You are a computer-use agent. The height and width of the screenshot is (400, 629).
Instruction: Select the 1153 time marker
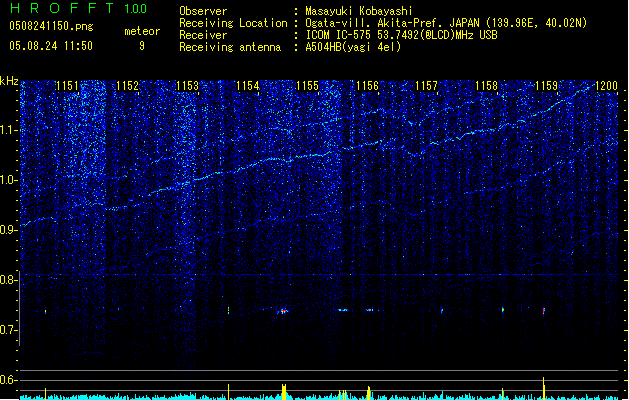187,87
